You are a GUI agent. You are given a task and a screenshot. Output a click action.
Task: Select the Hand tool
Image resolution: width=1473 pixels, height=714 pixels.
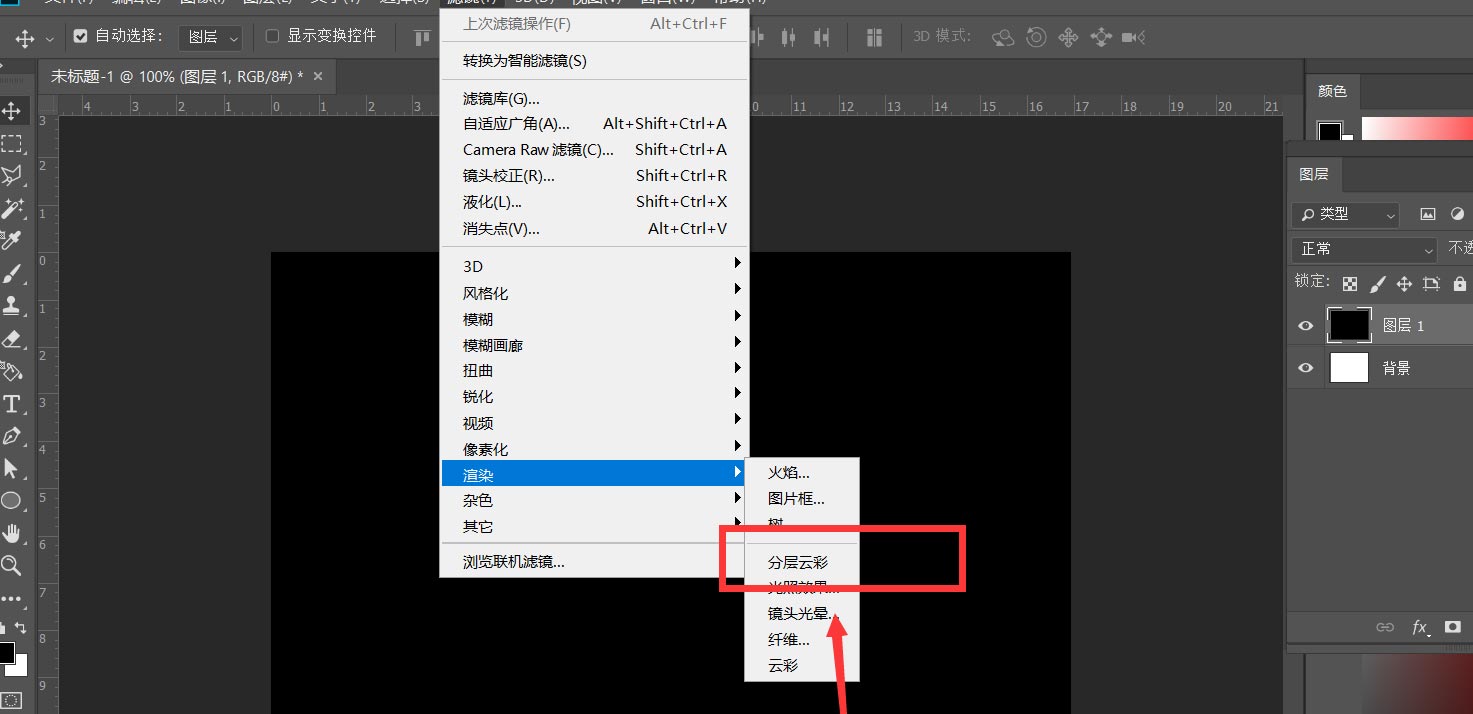coord(12,532)
